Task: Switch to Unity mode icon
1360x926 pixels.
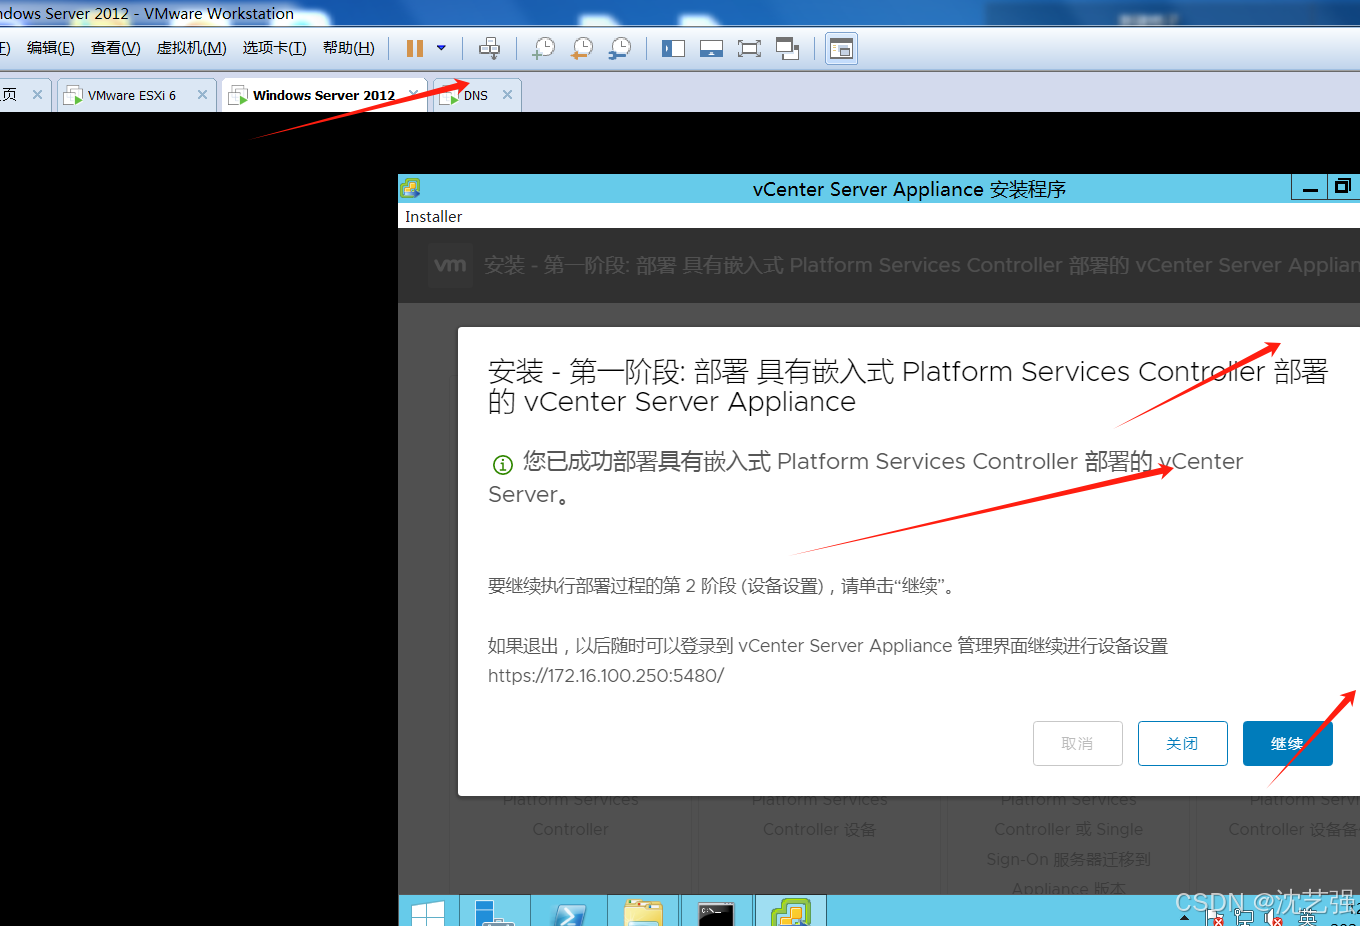Action: [x=788, y=48]
